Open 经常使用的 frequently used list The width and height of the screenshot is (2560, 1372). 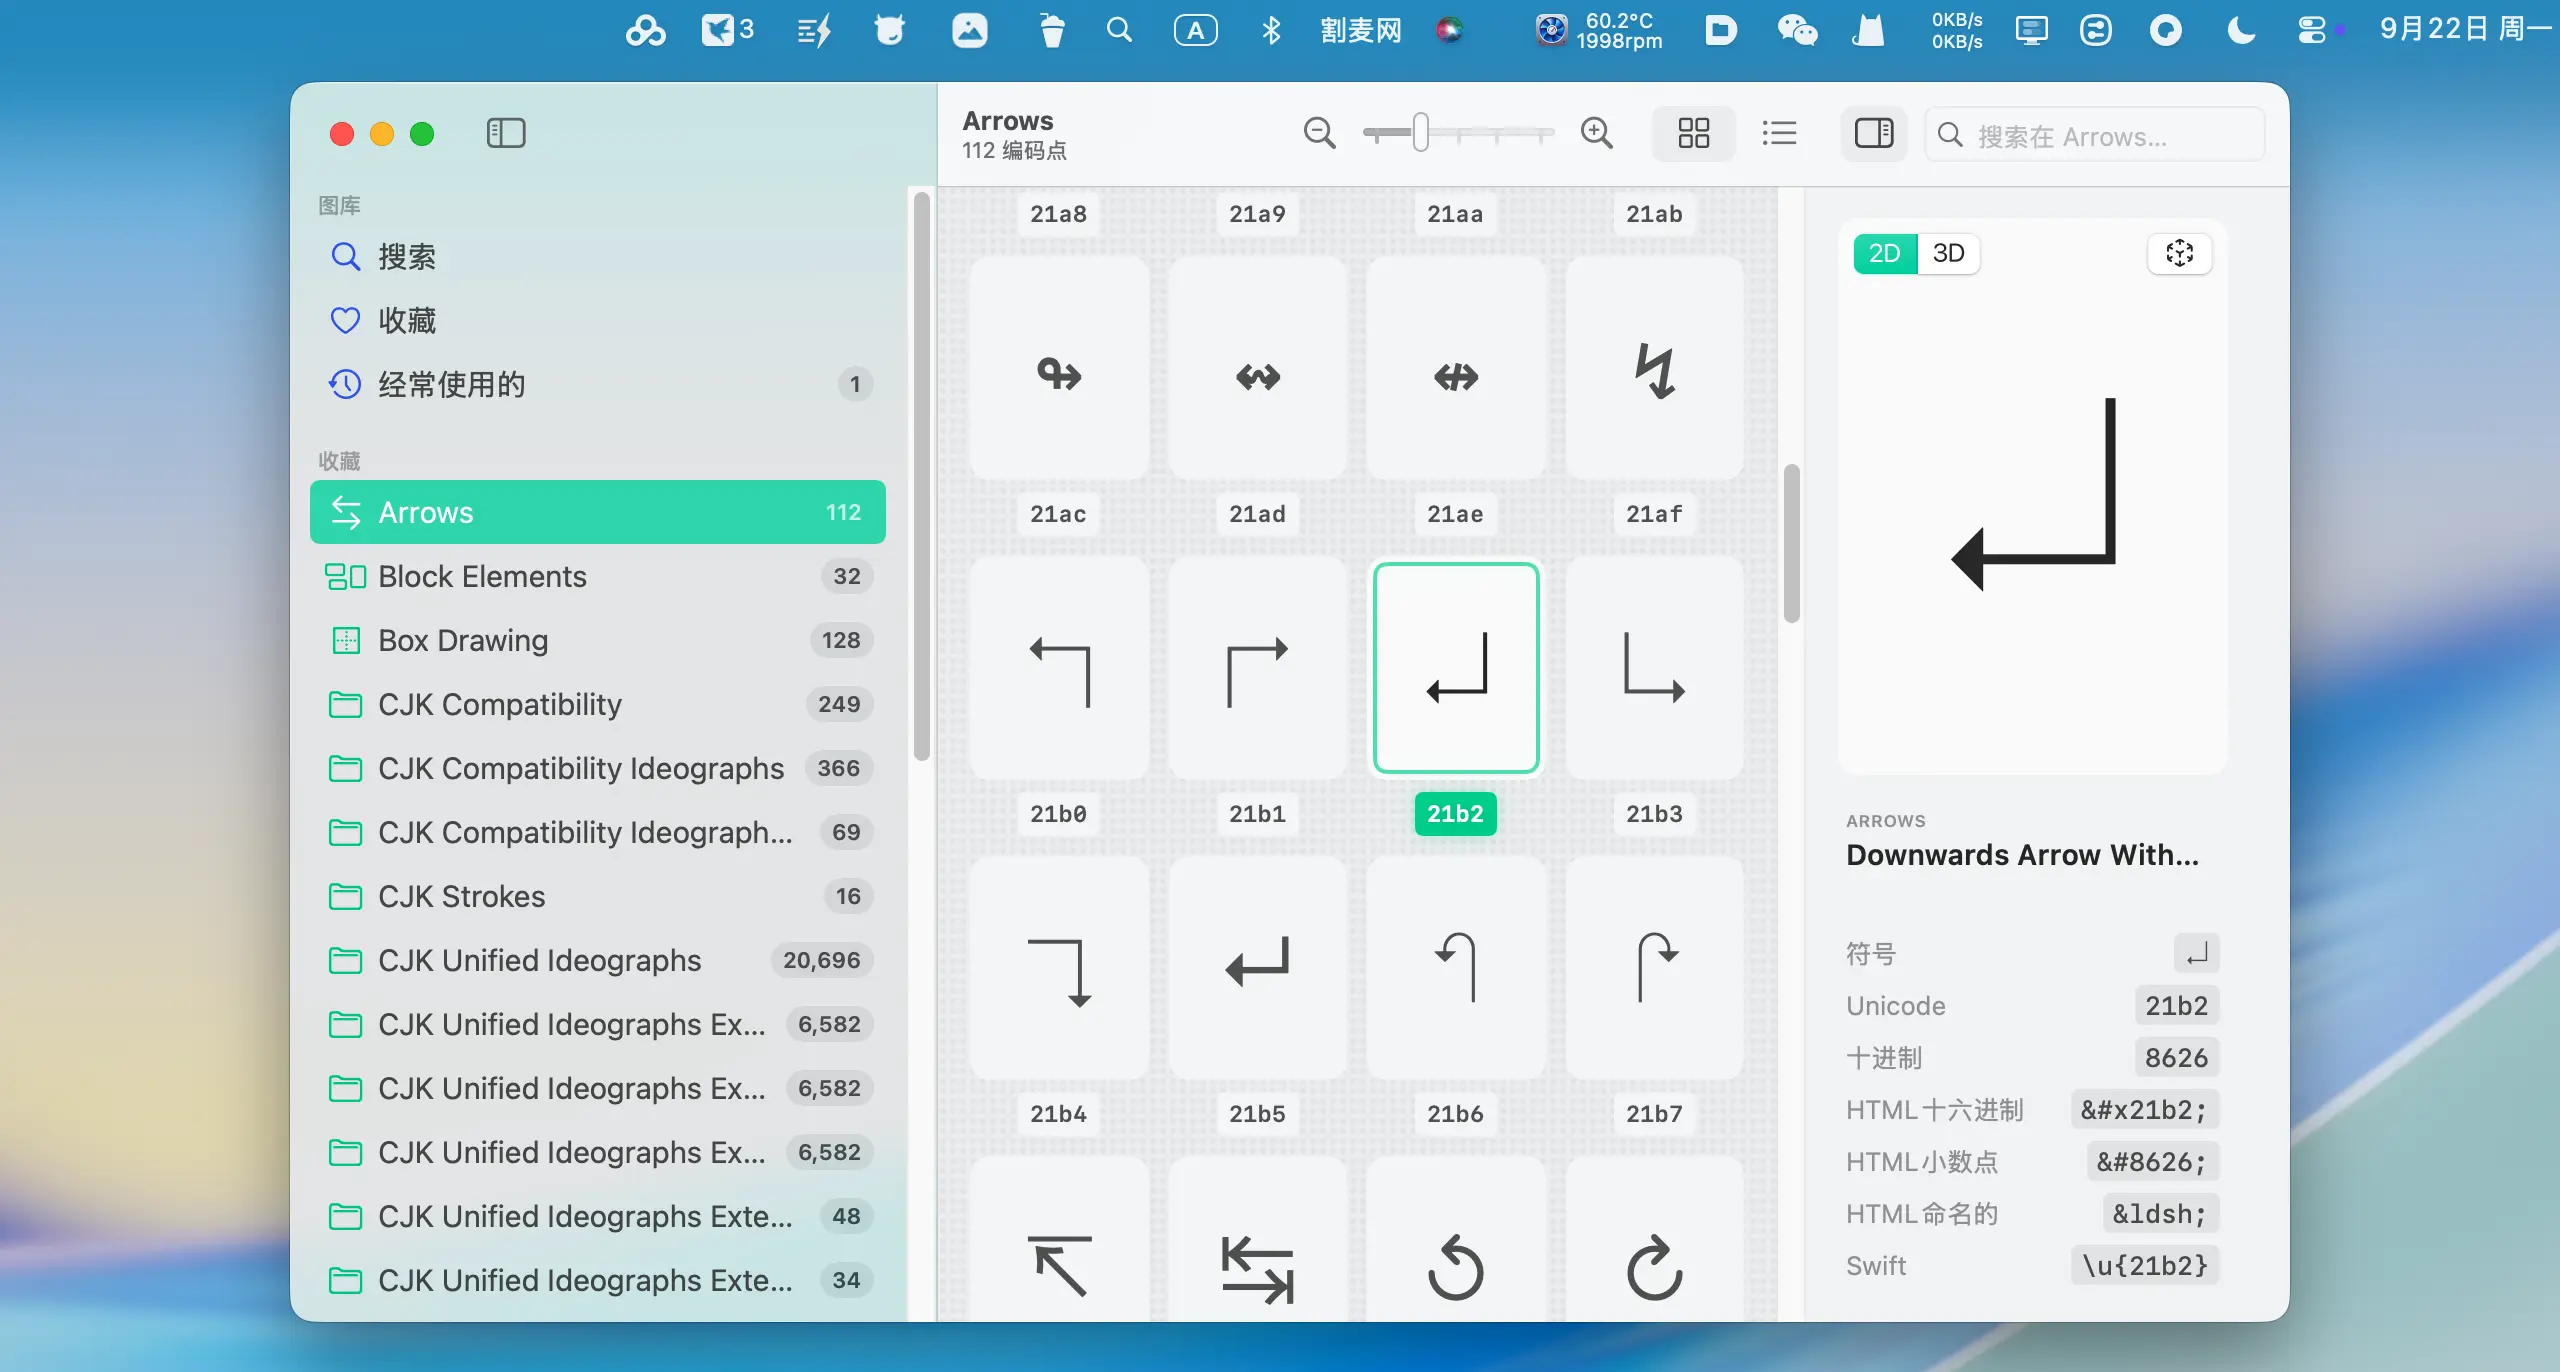click(x=450, y=385)
